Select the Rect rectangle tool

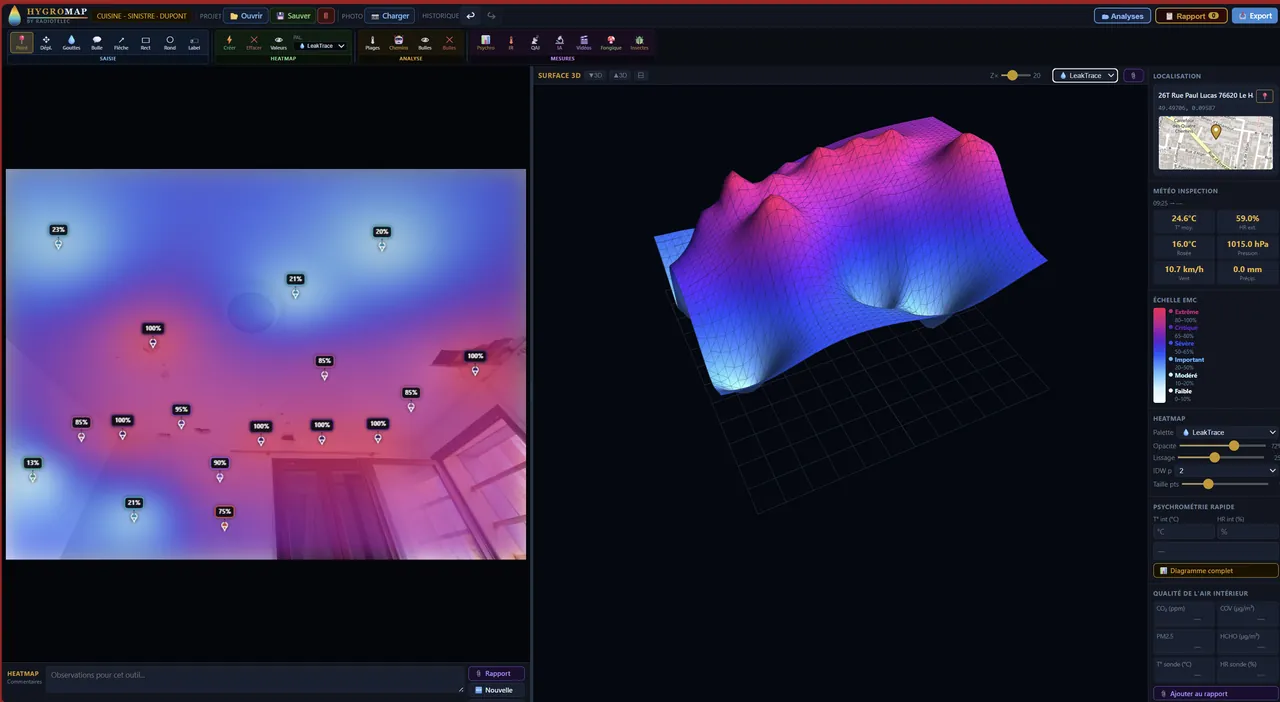(x=146, y=42)
